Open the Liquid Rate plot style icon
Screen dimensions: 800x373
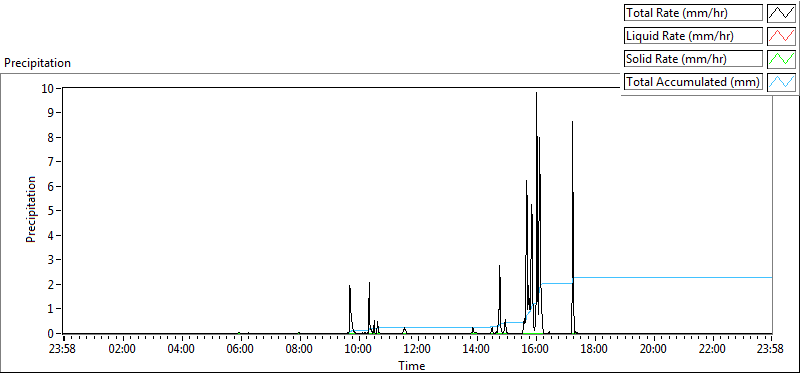[781, 36]
